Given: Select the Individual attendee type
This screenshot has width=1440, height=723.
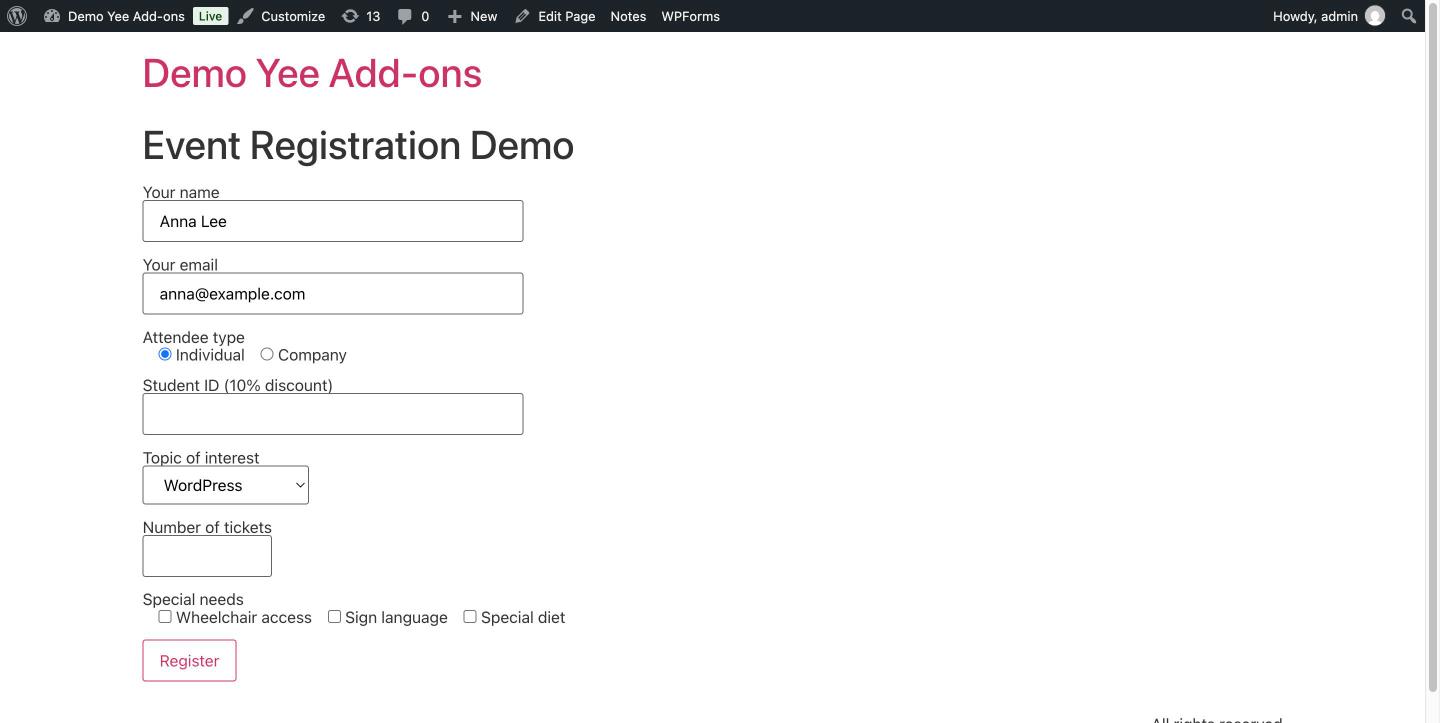Looking at the screenshot, I should [x=165, y=354].
